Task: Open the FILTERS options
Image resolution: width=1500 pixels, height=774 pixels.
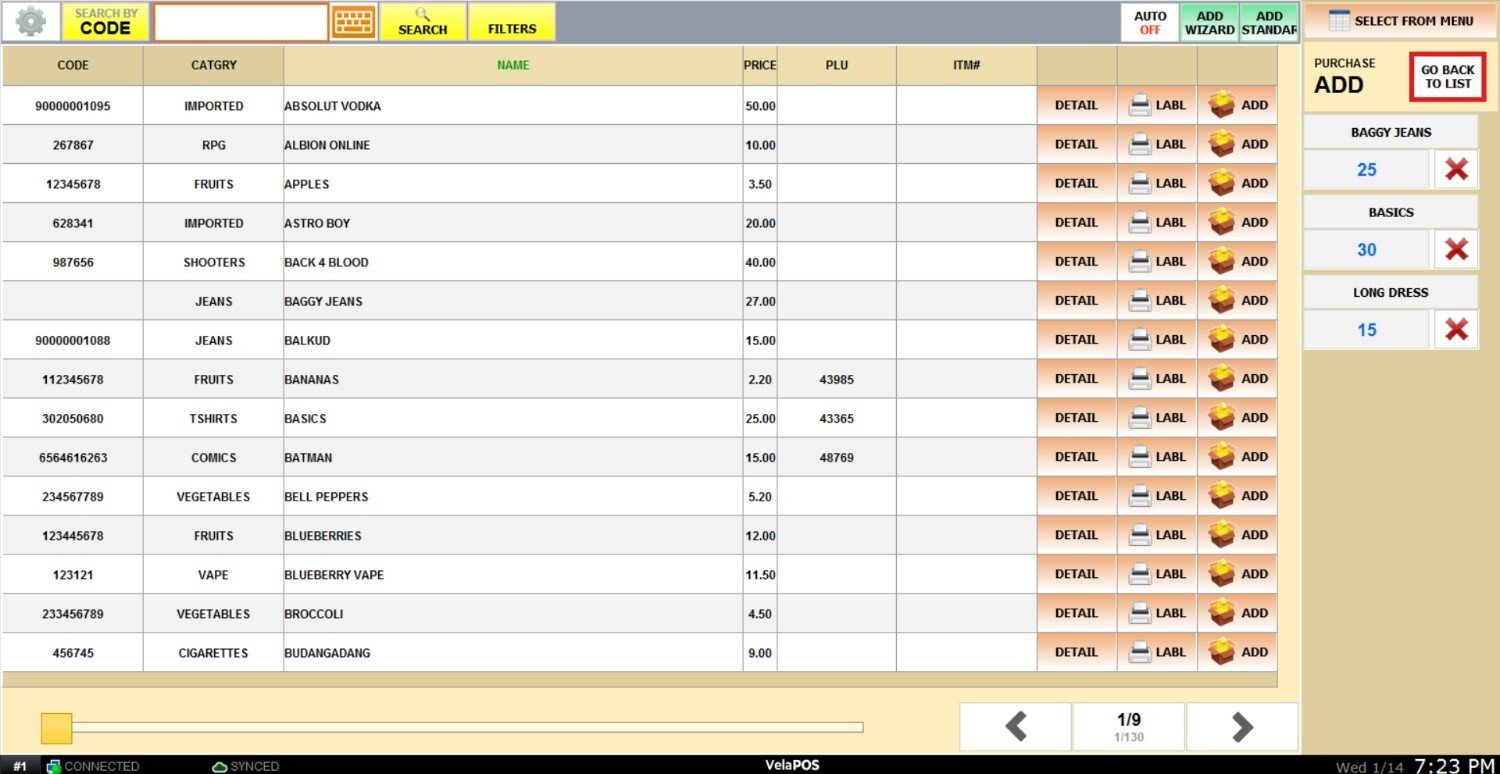Action: (512, 22)
